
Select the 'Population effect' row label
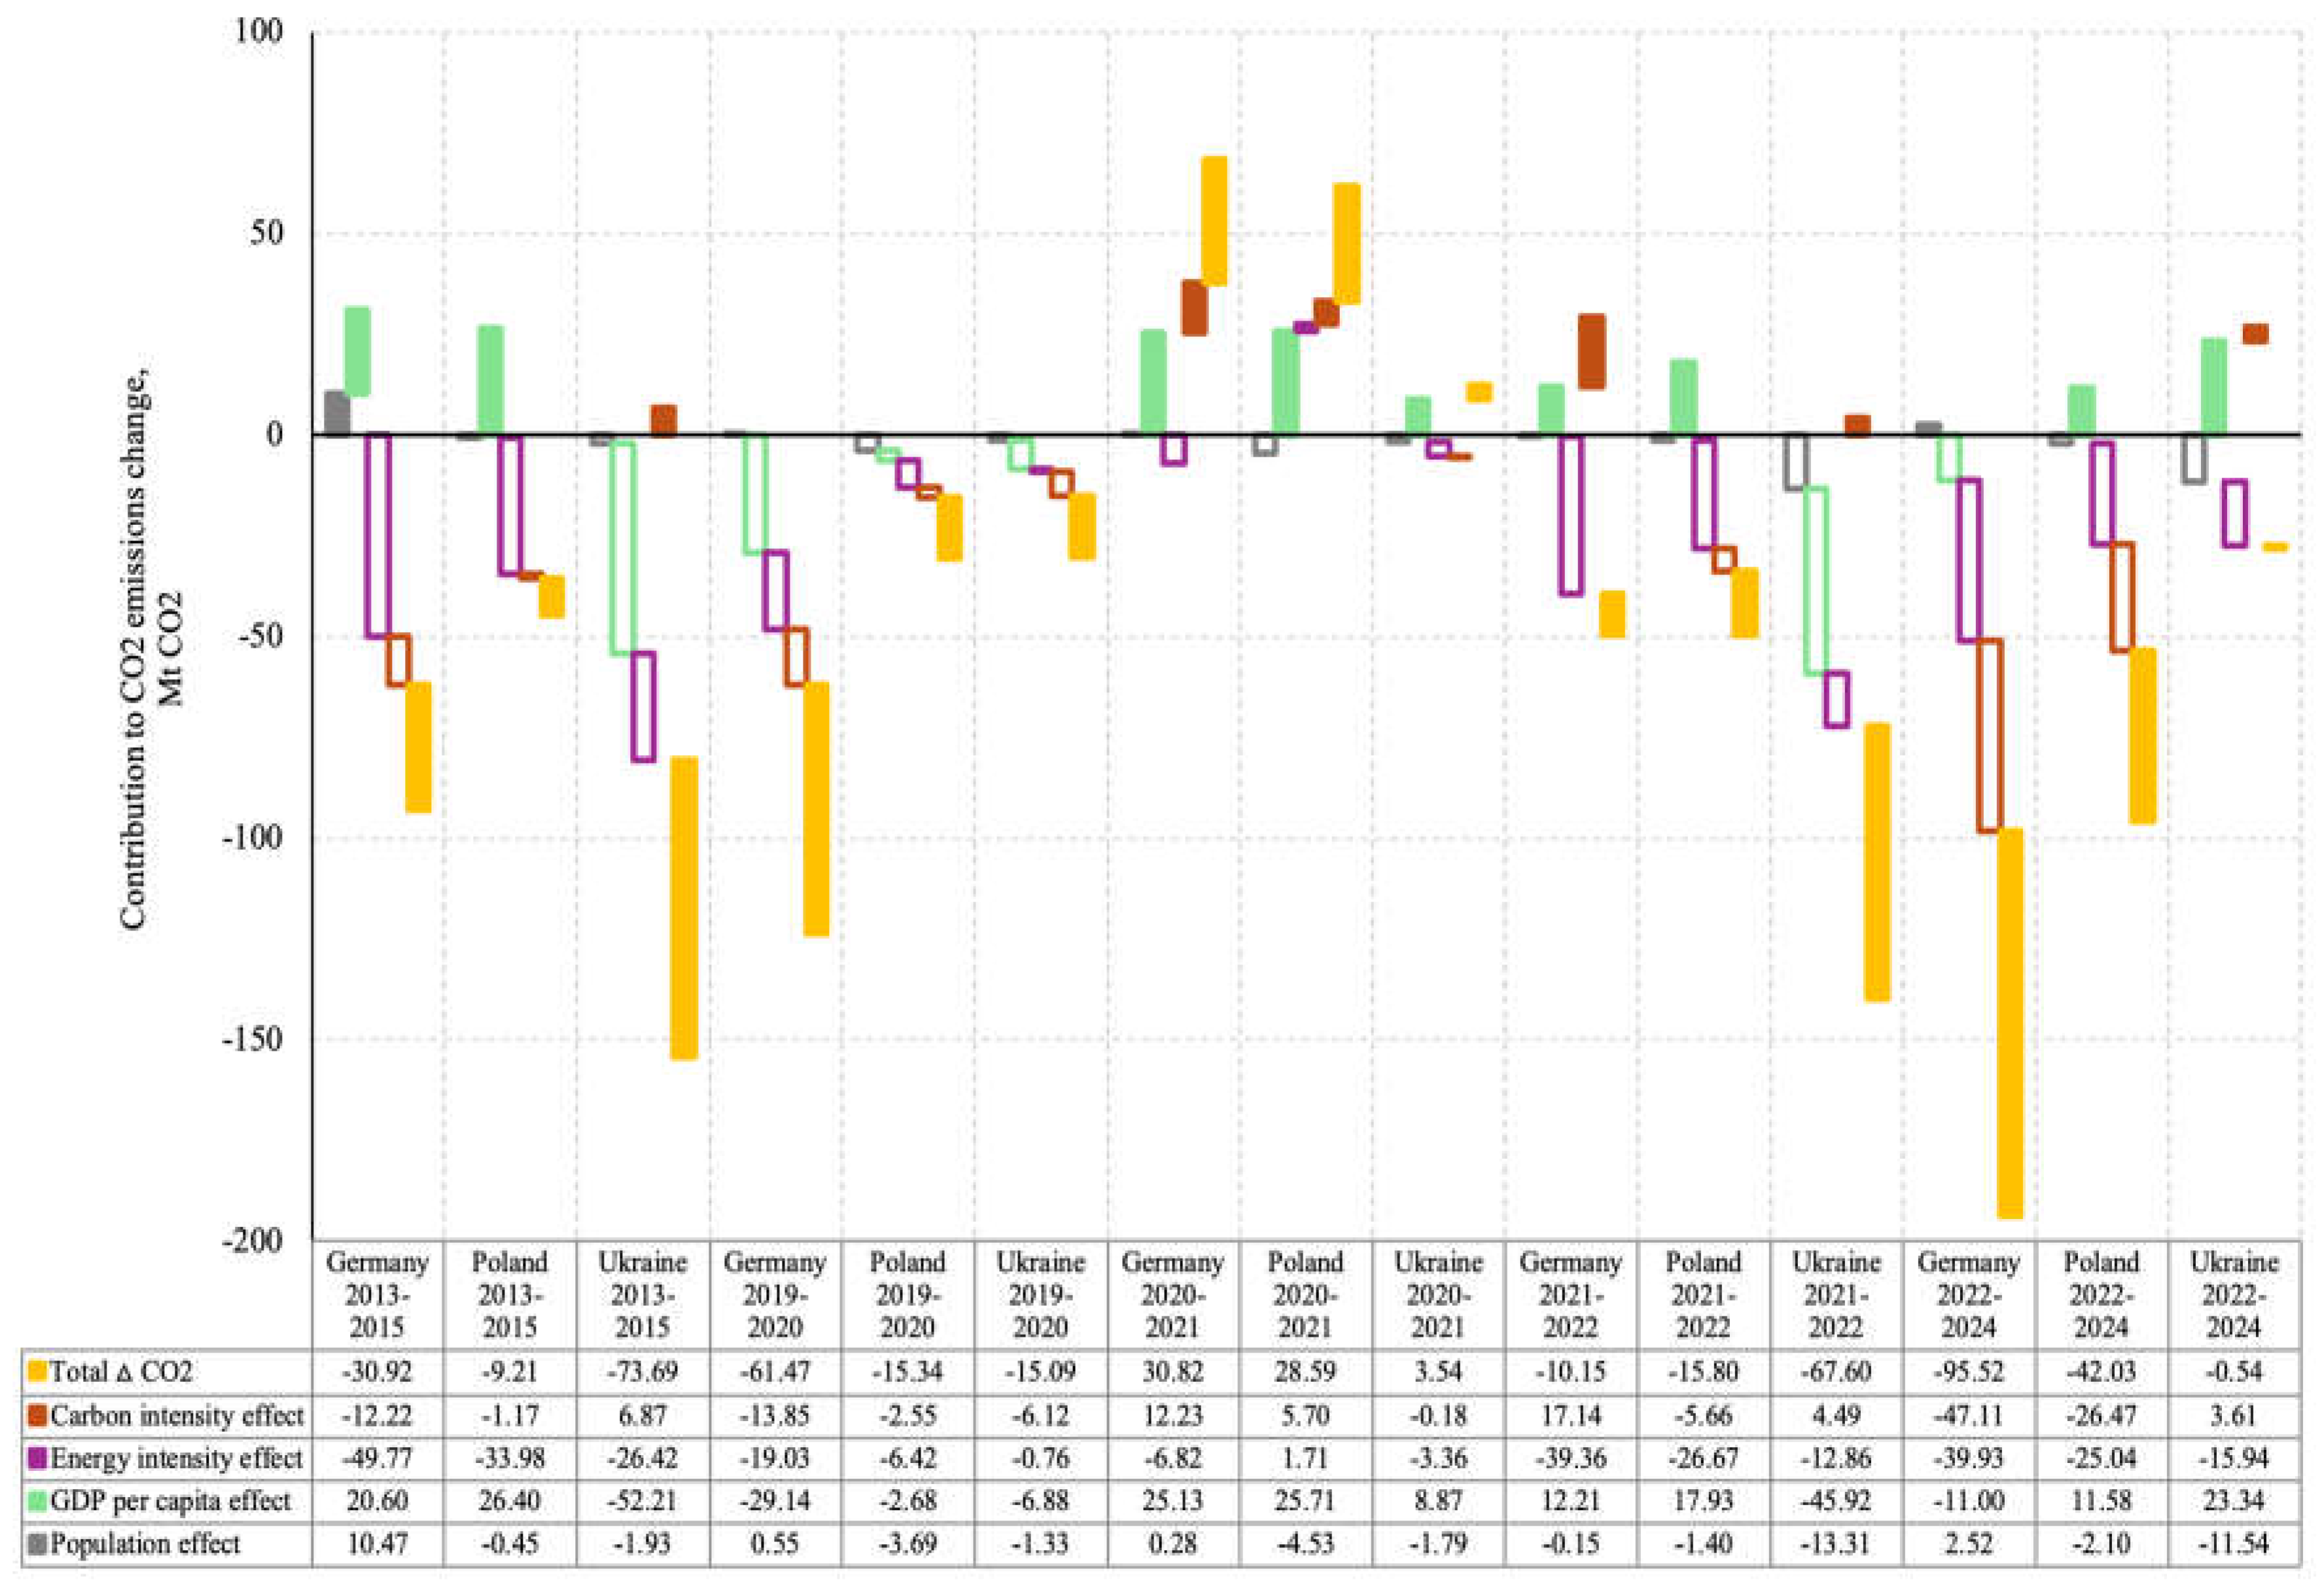145,1545
